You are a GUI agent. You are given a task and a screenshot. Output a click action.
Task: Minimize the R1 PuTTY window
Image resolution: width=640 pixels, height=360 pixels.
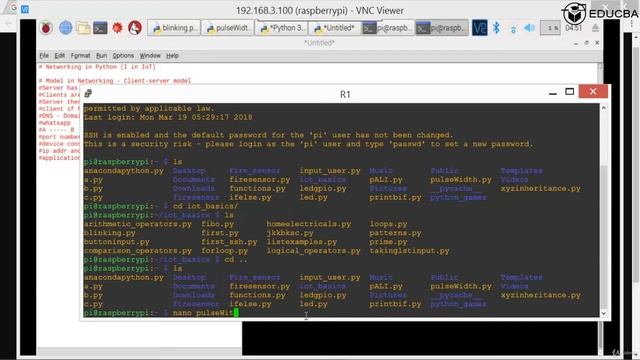pos(553,92)
